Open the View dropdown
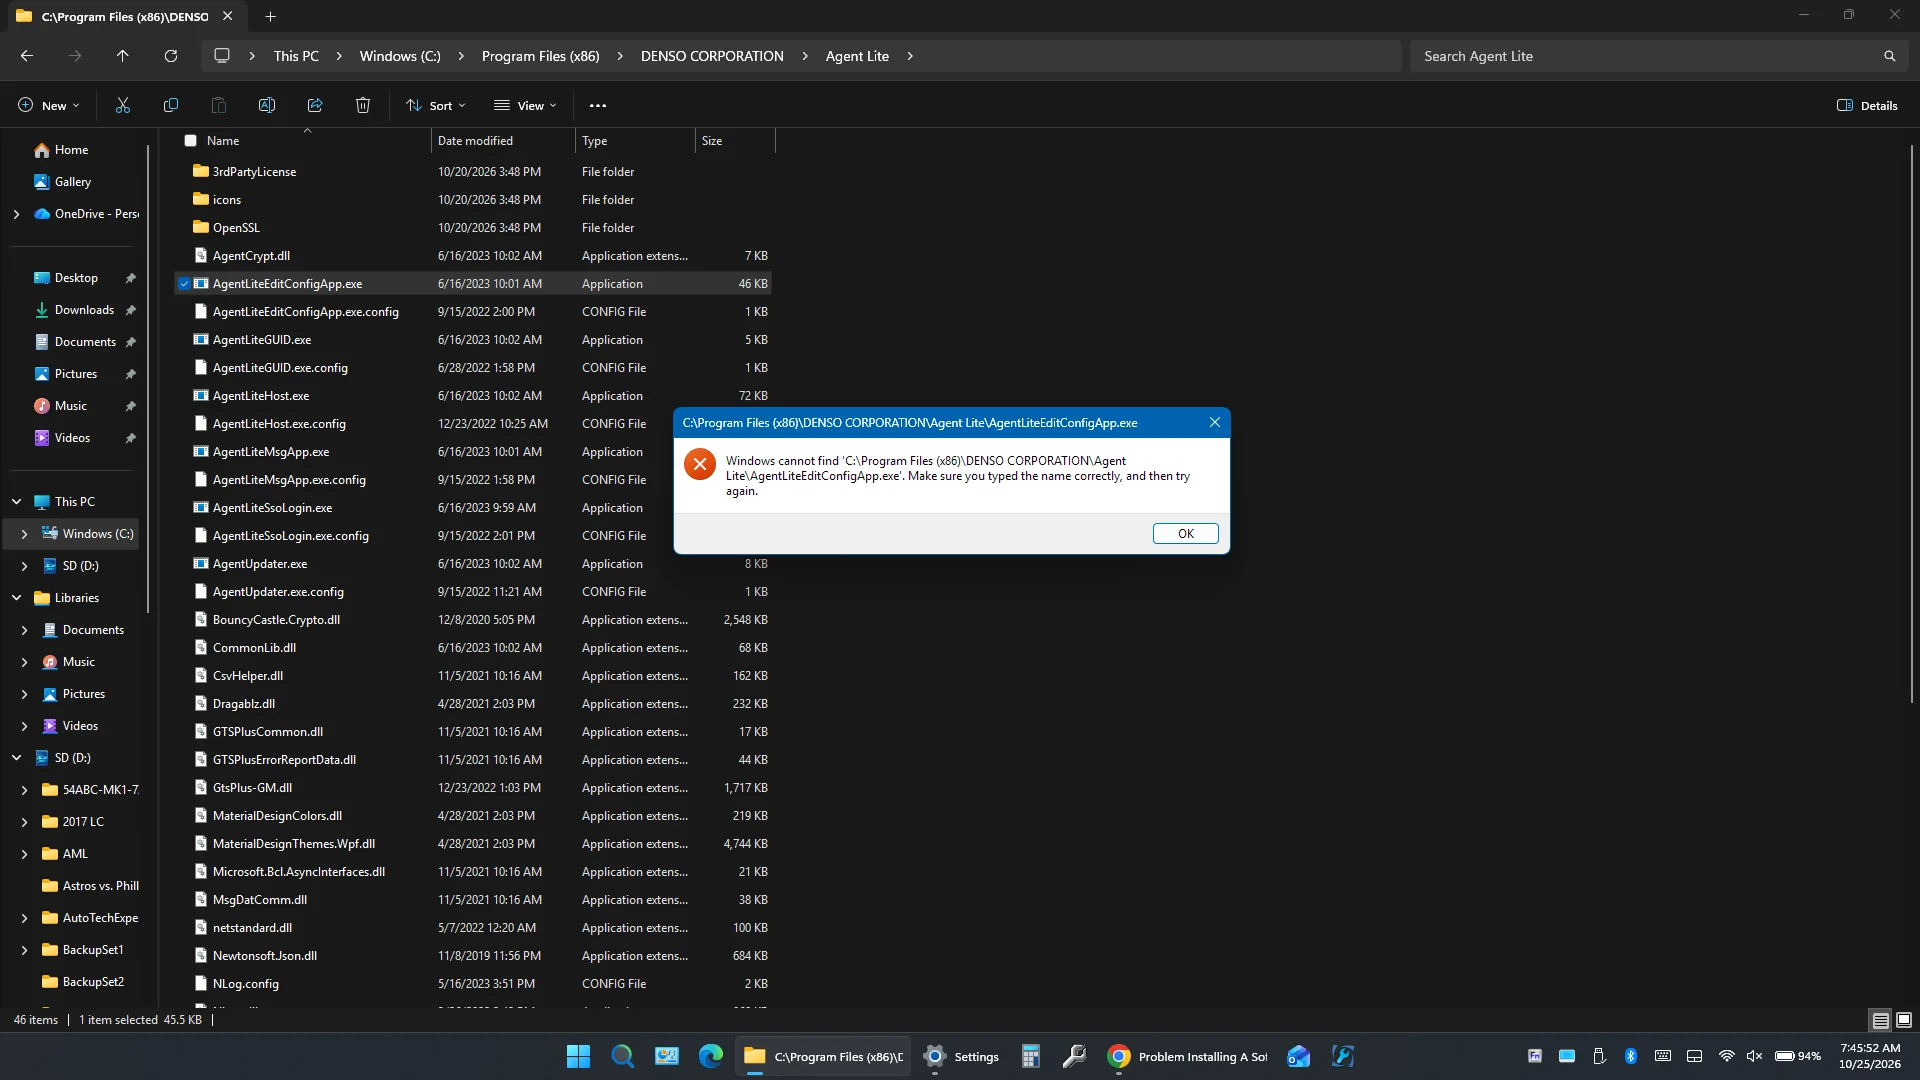This screenshot has height=1080, width=1920. pyautogui.click(x=525, y=105)
